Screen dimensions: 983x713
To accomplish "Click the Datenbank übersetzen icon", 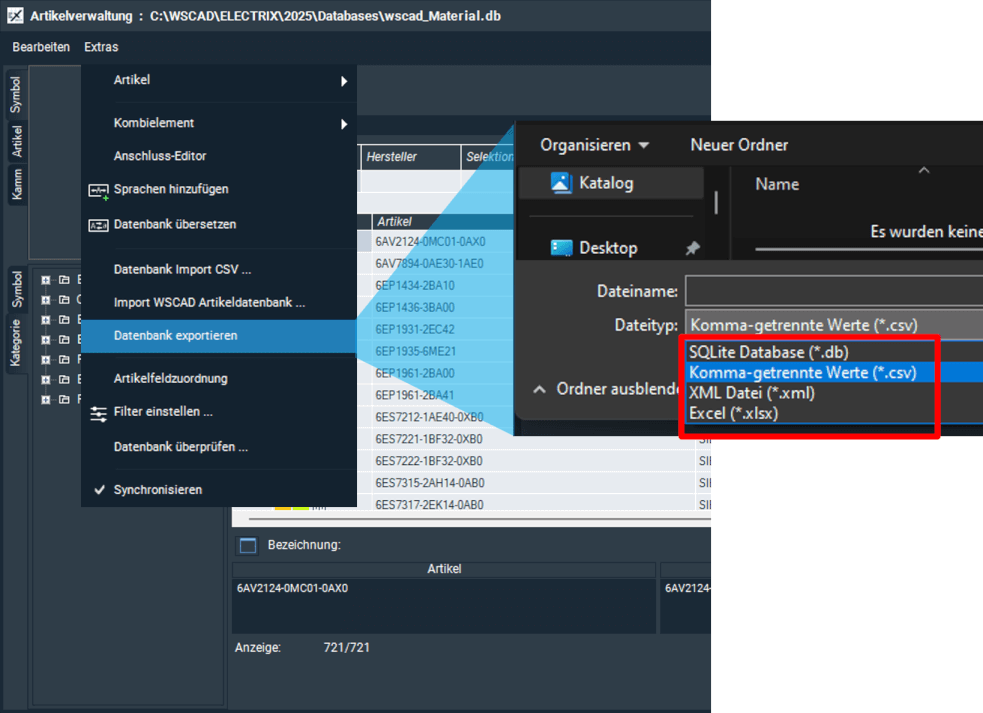I will (98, 225).
